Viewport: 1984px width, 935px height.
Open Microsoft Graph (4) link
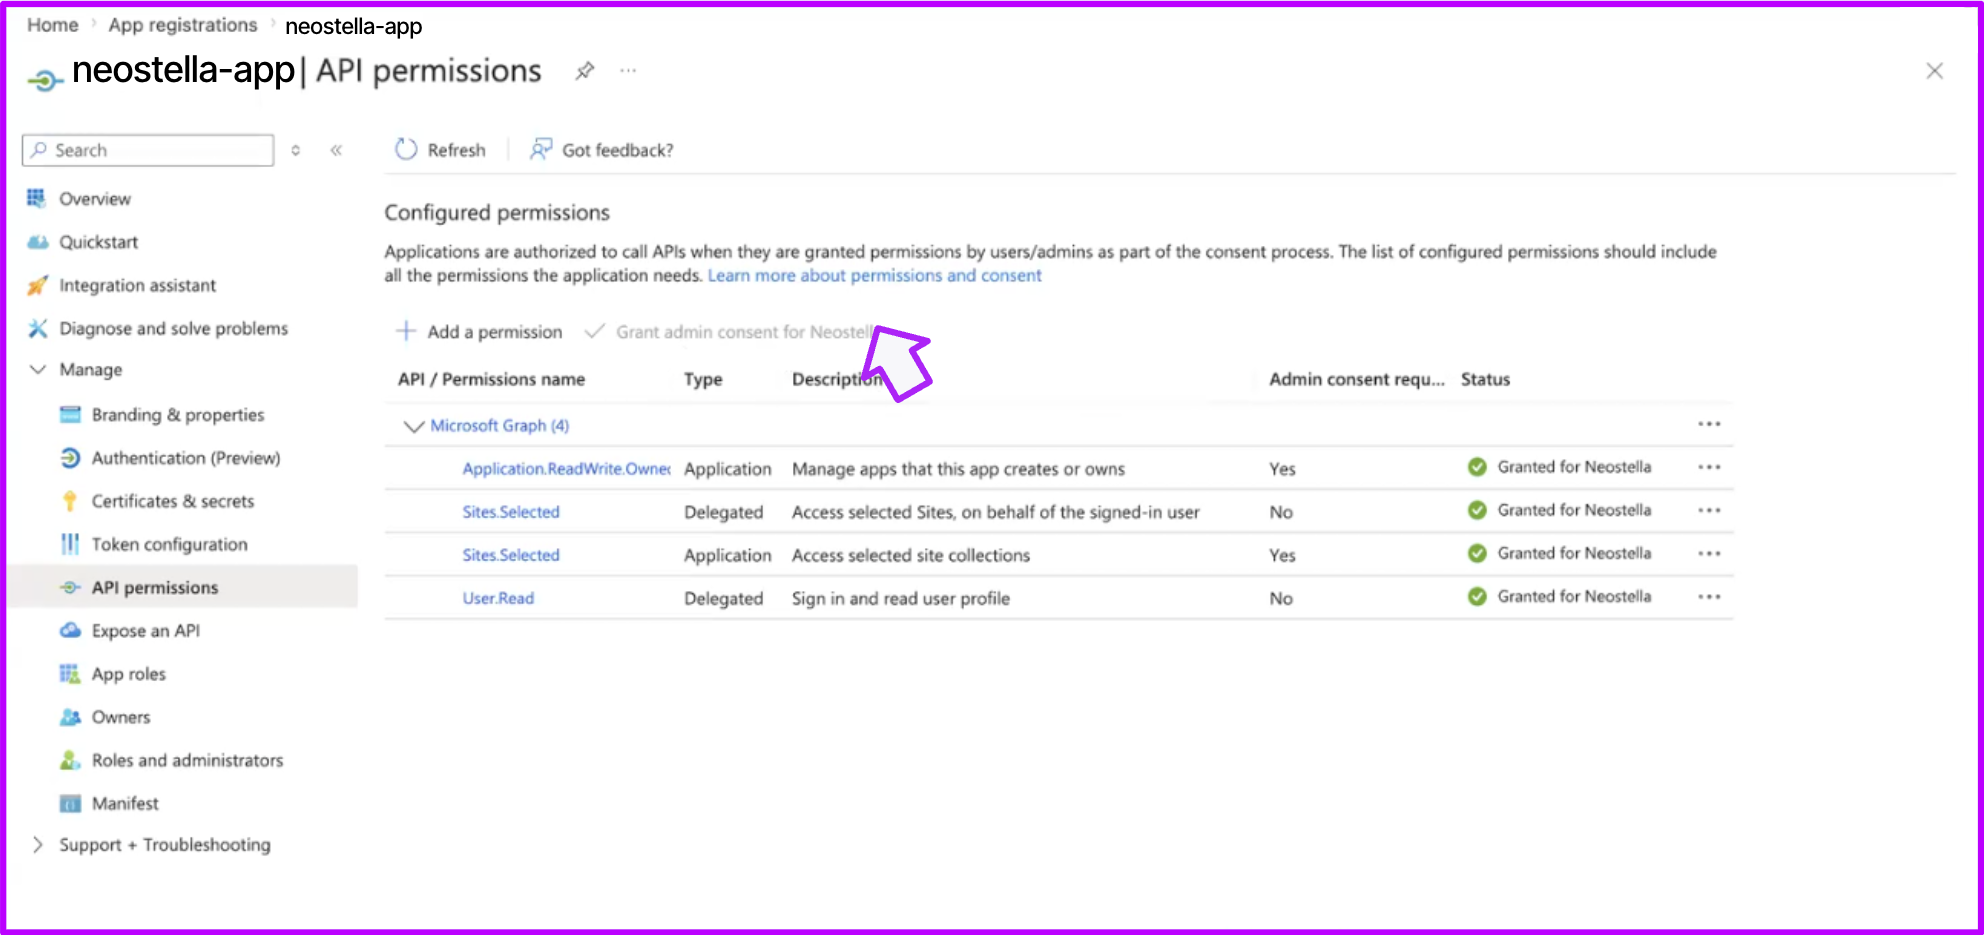[x=500, y=426]
